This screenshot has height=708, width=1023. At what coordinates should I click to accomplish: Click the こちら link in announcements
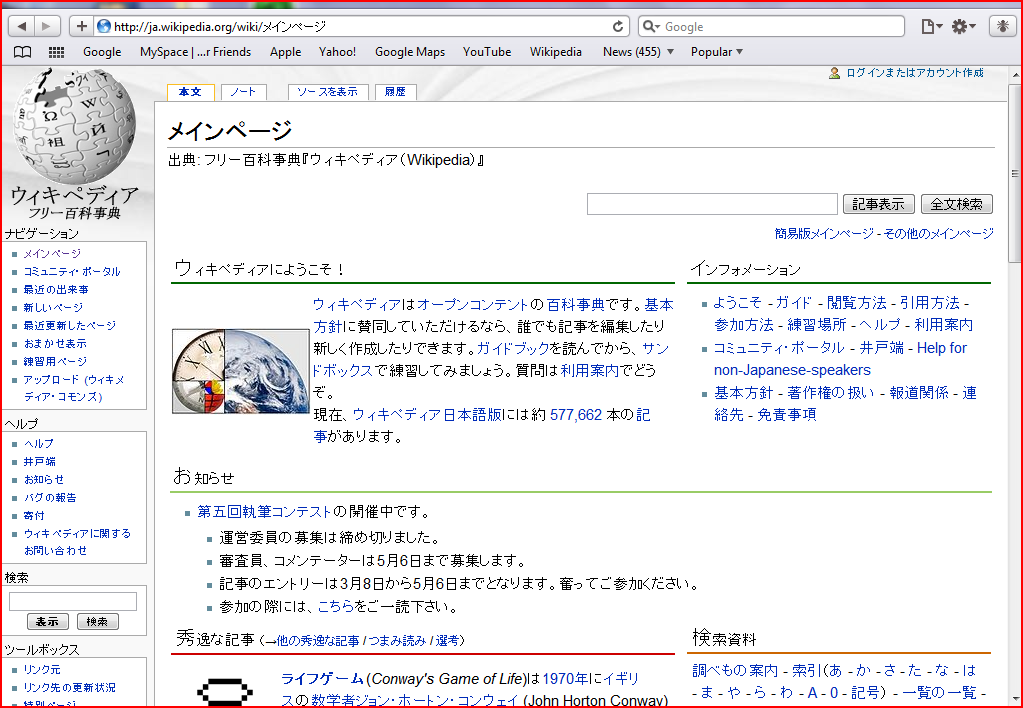(x=335, y=607)
